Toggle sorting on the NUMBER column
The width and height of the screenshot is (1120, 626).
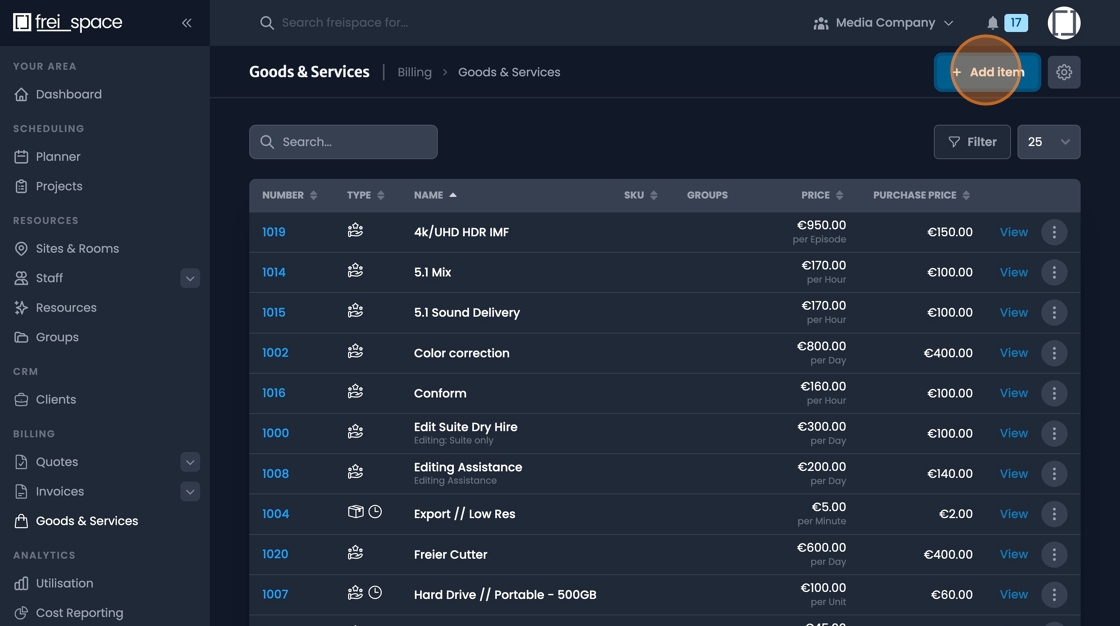click(314, 195)
